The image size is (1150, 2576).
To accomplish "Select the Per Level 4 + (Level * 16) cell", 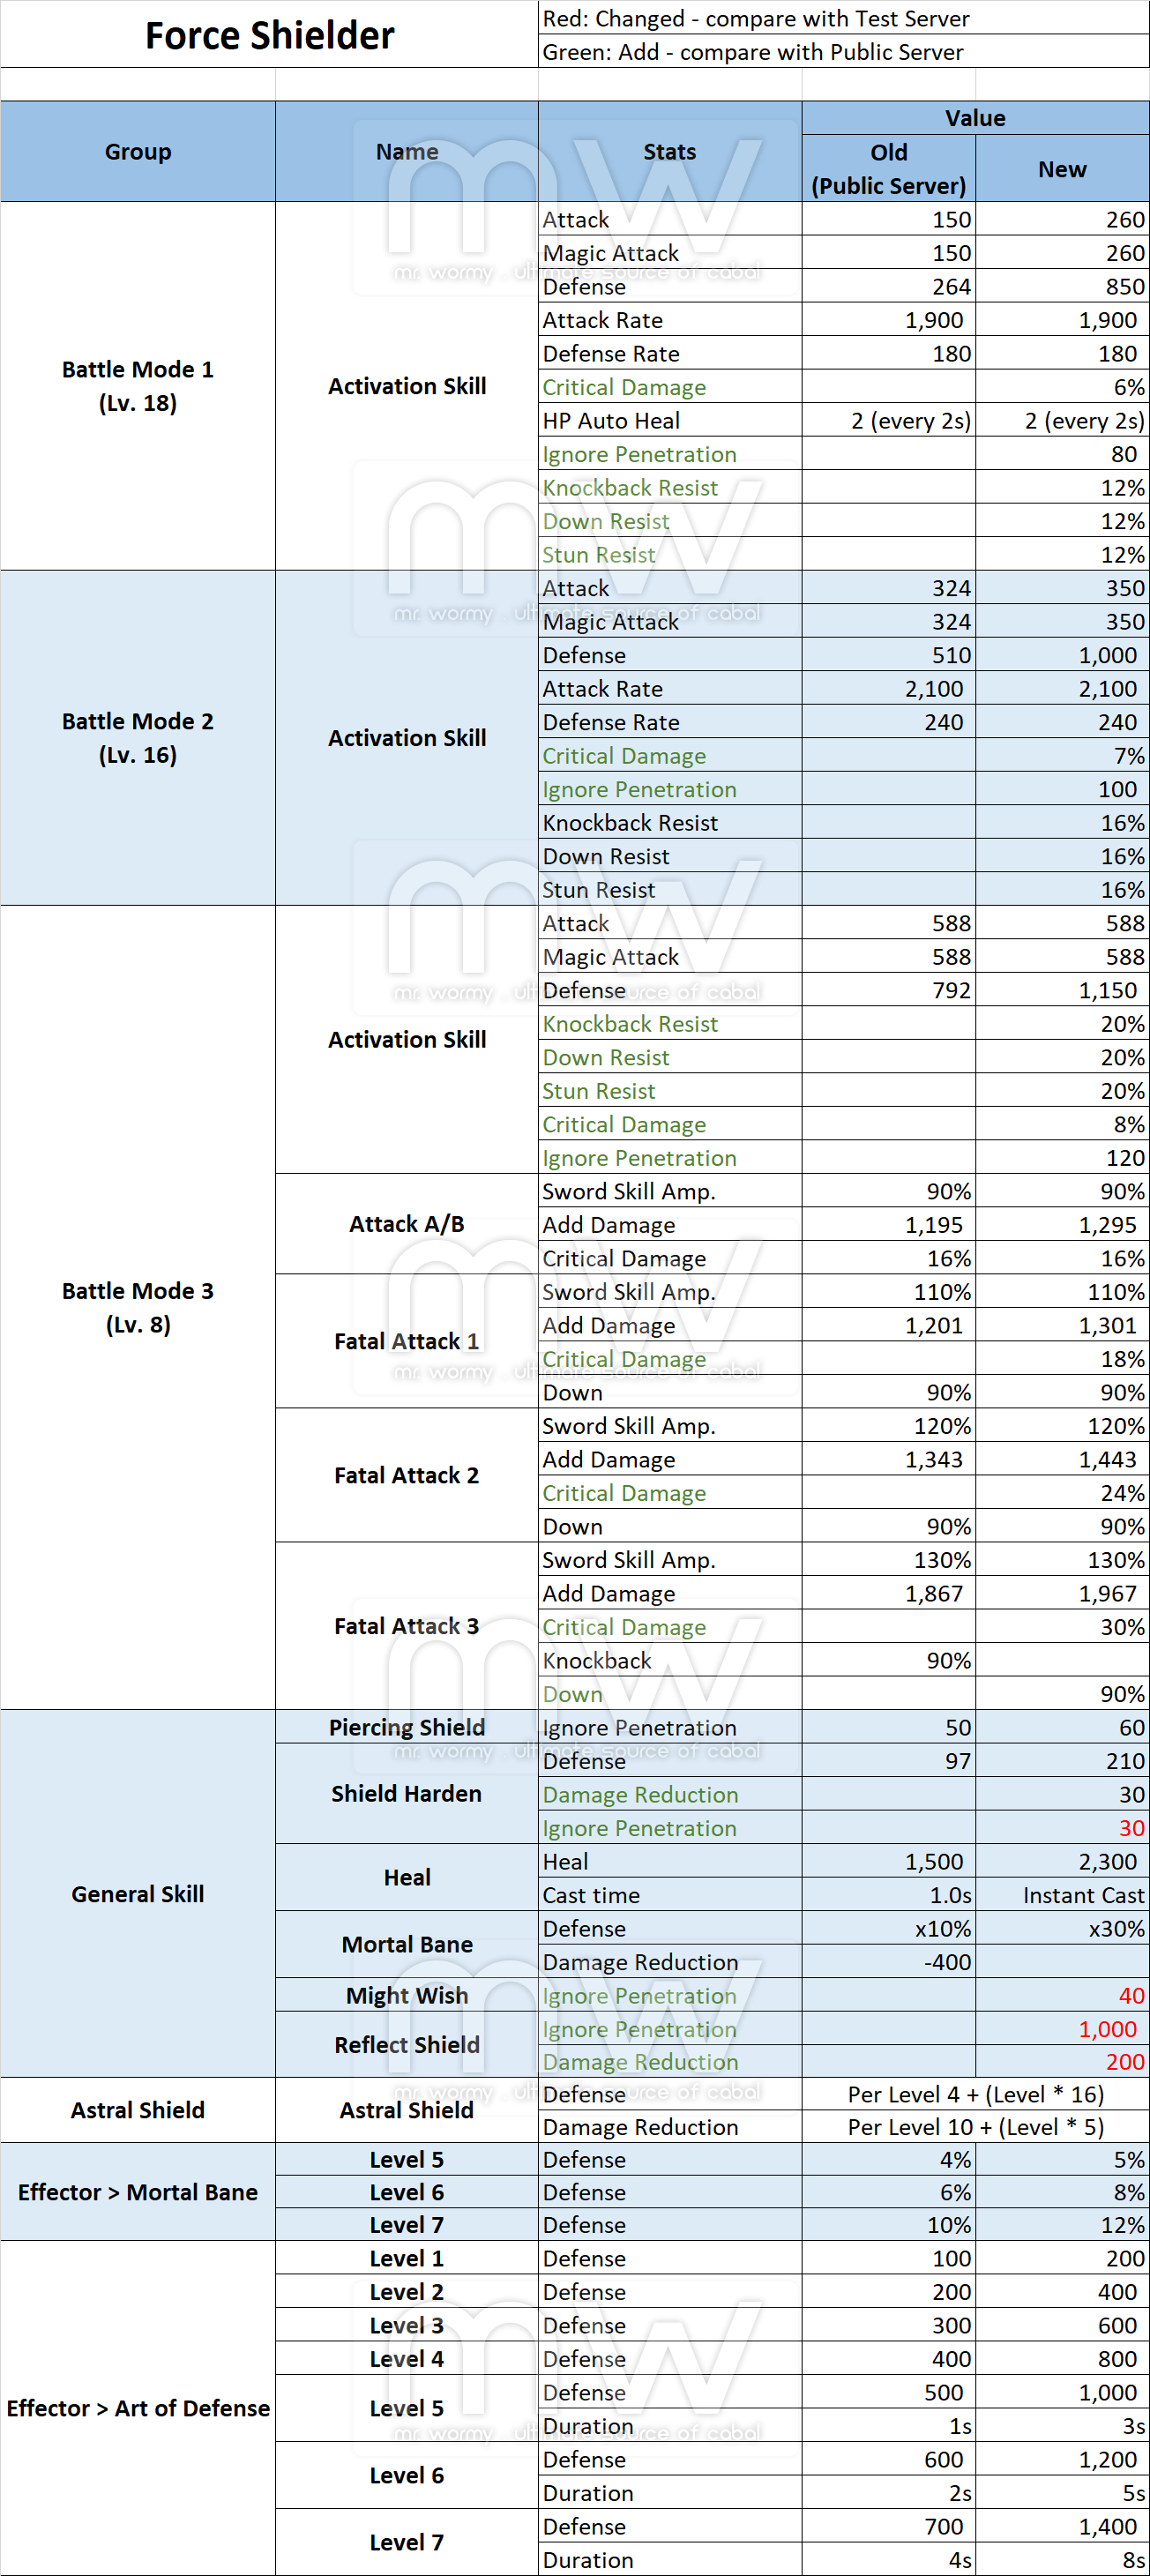I will 975,2094.
